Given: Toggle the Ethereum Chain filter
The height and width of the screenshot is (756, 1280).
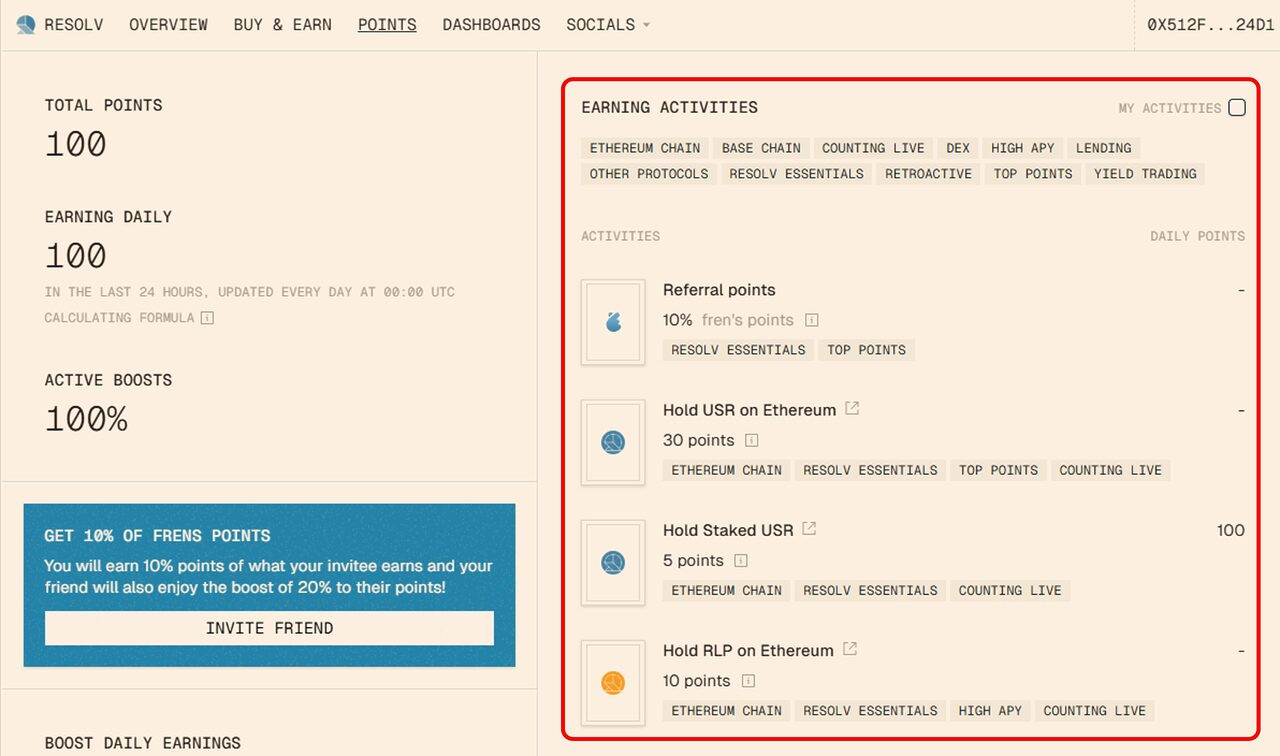Looking at the screenshot, I should tap(644, 147).
